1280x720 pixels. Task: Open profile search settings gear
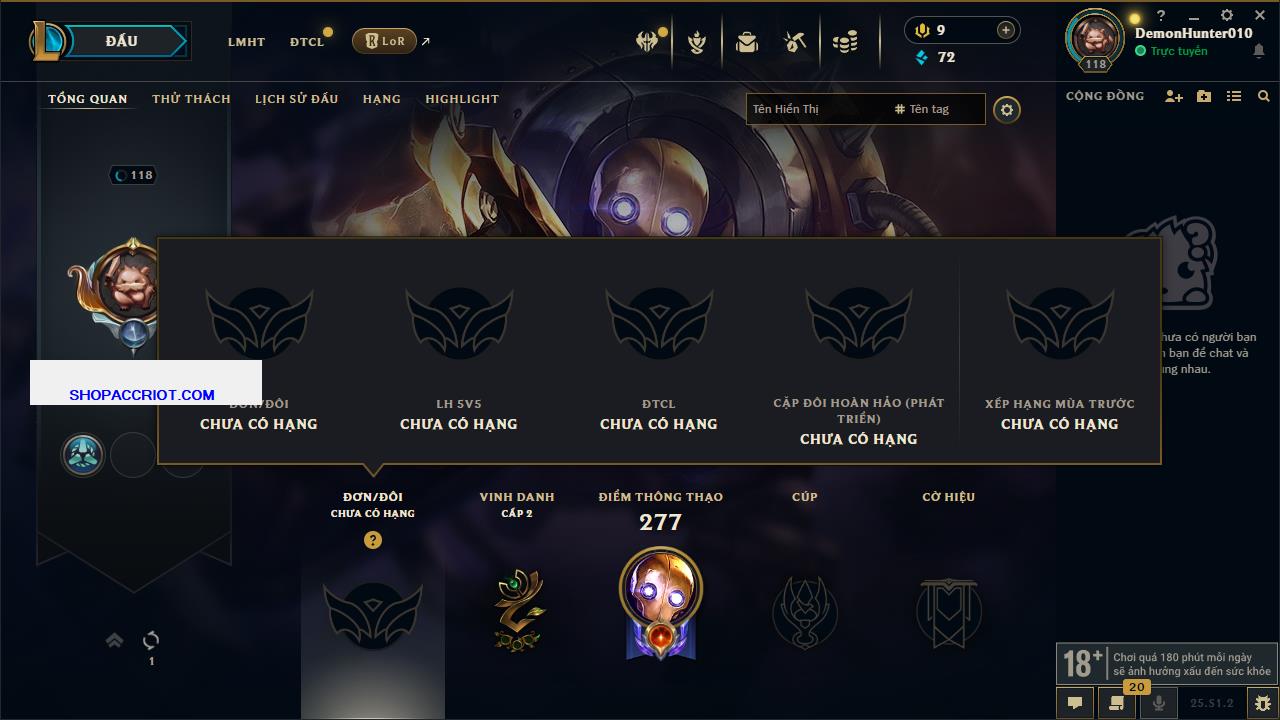pyautogui.click(x=1007, y=110)
